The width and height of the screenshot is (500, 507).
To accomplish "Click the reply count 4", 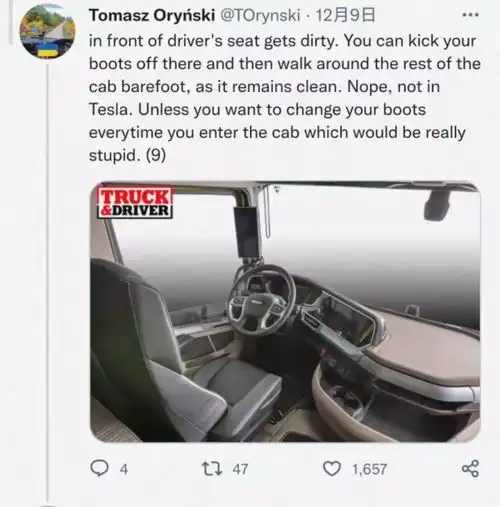I will 124,469.
